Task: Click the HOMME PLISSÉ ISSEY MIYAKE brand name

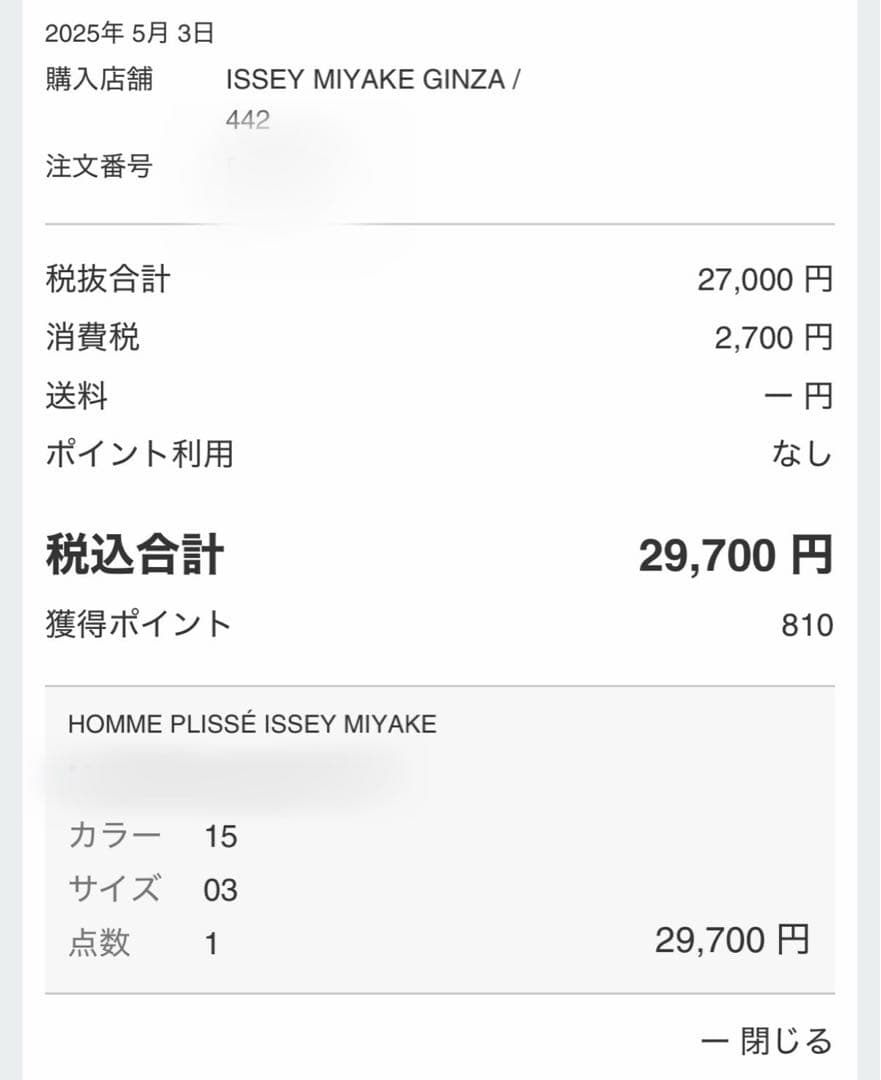Action: [x=252, y=724]
